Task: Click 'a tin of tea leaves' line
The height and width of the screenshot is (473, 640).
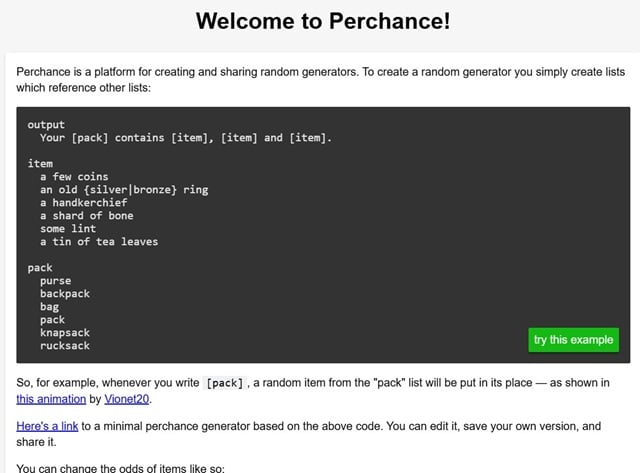Action: click(99, 242)
